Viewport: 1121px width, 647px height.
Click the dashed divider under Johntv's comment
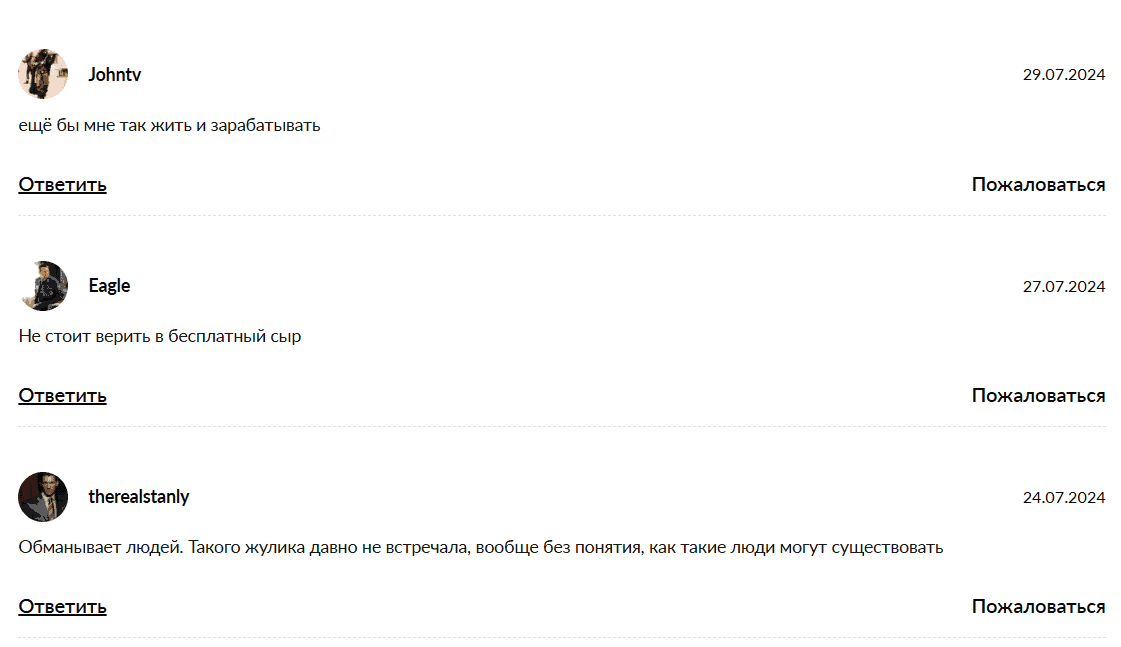[561, 215]
